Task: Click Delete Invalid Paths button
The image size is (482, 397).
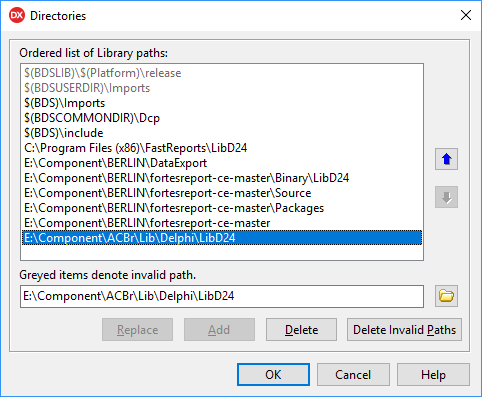Action: [x=404, y=330]
